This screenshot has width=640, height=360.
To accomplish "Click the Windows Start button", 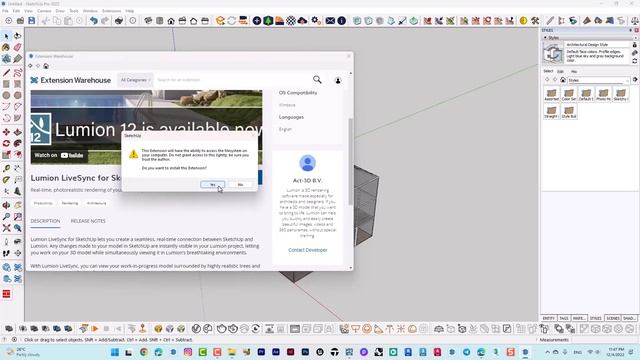I will point(115,352).
